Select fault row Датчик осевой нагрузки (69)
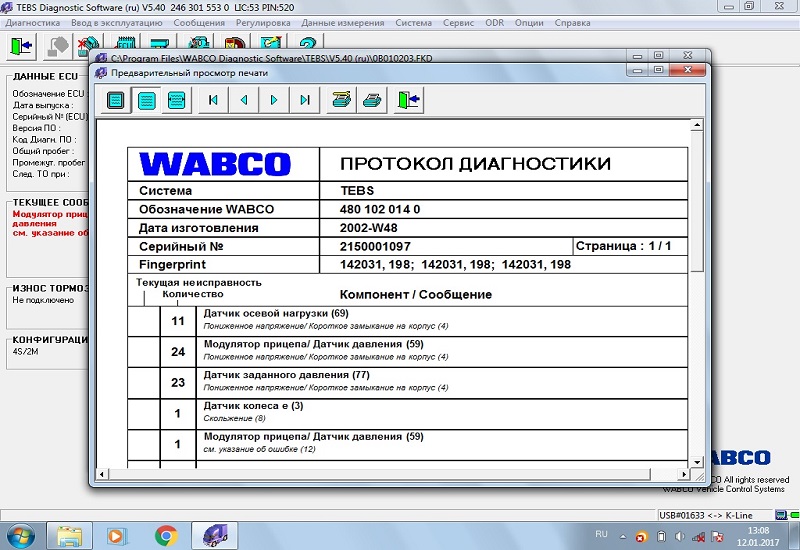 (x=408, y=321)
